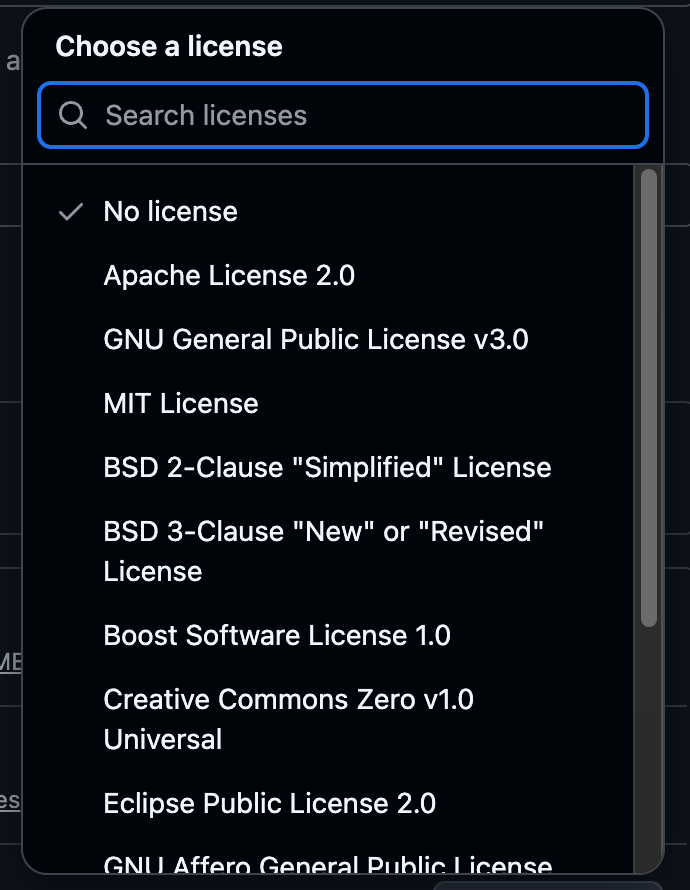Click the license list scrollbar thumb
Viewport: 690px width, 890px height.
click(x=649, y=398)
